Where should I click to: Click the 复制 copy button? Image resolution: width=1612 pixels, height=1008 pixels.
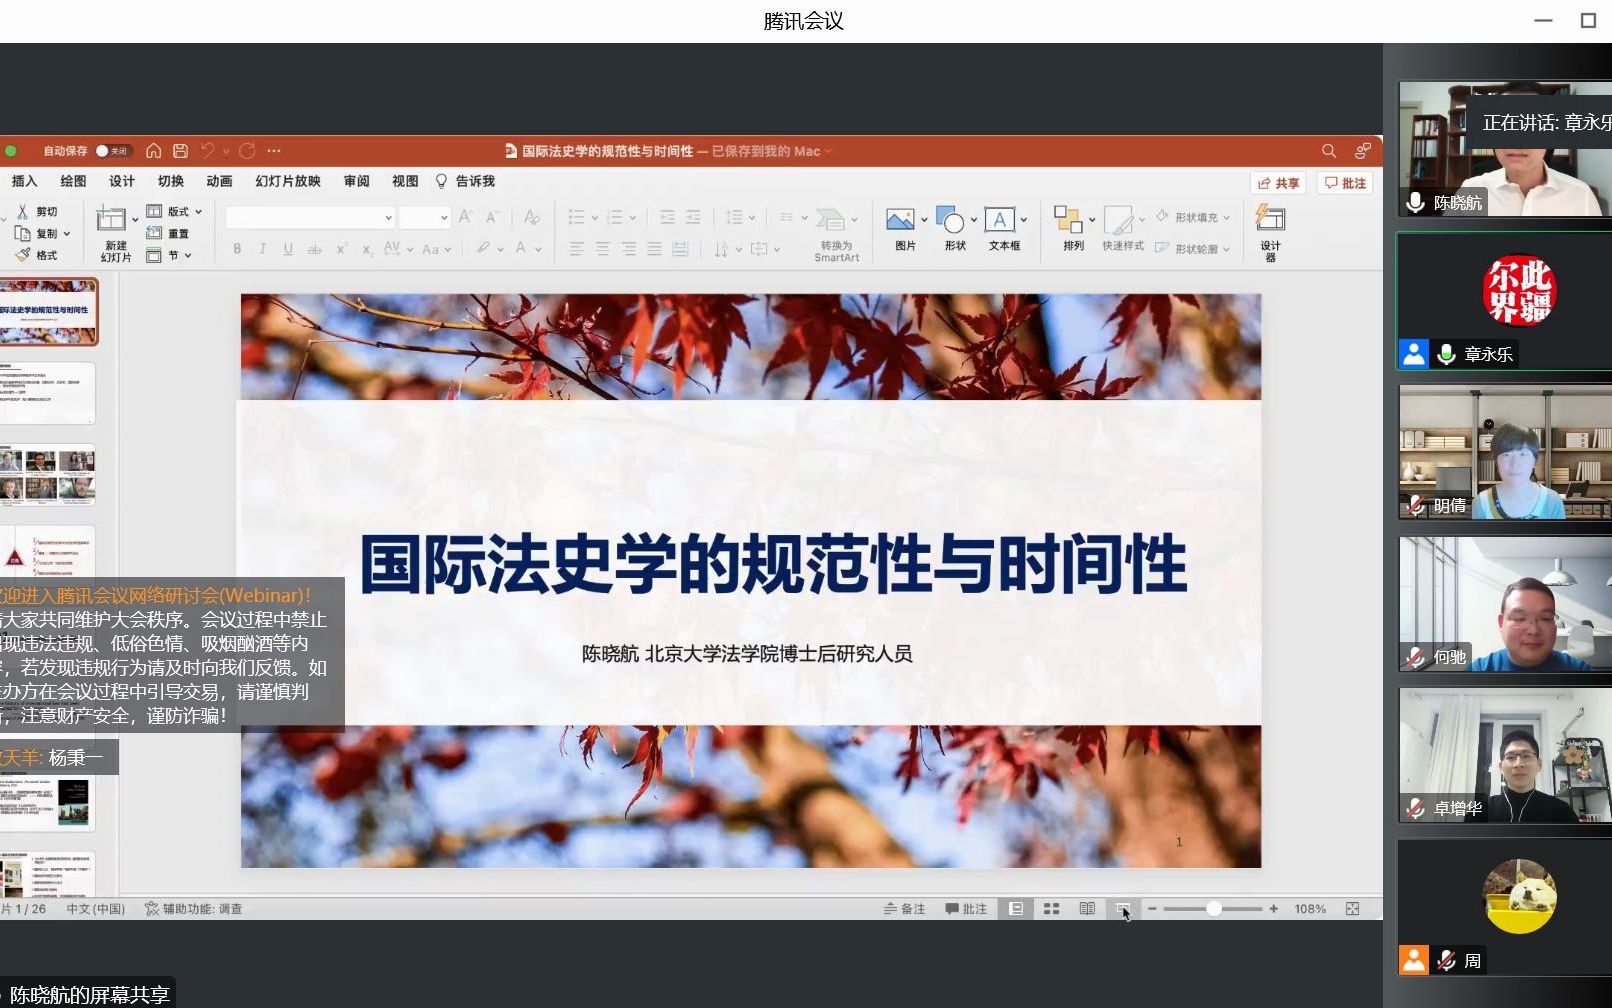point(37,233)
